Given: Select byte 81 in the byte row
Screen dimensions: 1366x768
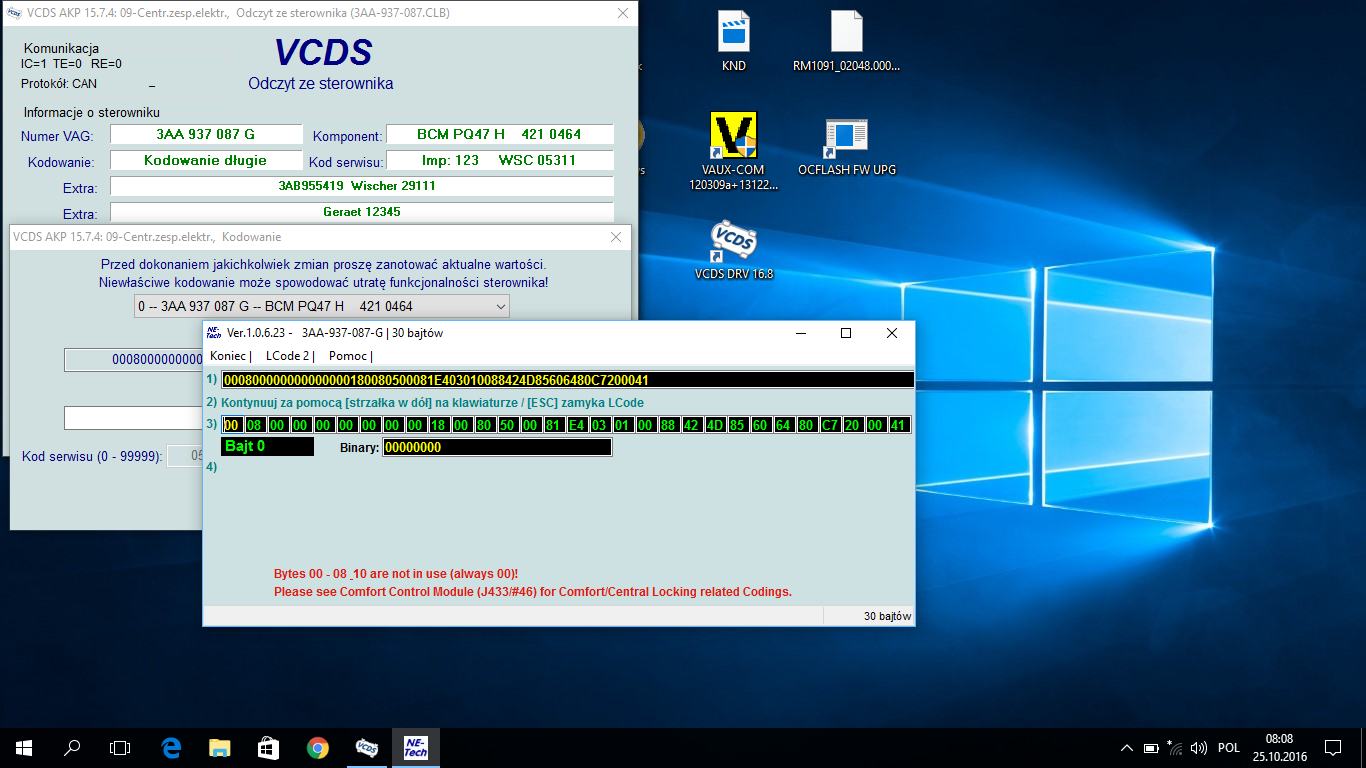Looking at the screenshot, I should [553, 425].
